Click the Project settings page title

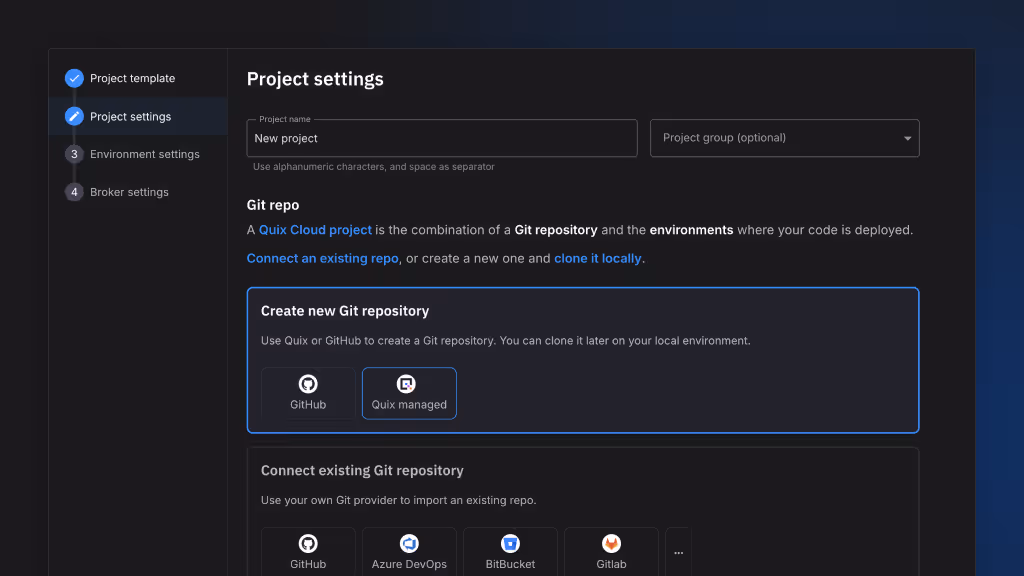click(315, 79)
